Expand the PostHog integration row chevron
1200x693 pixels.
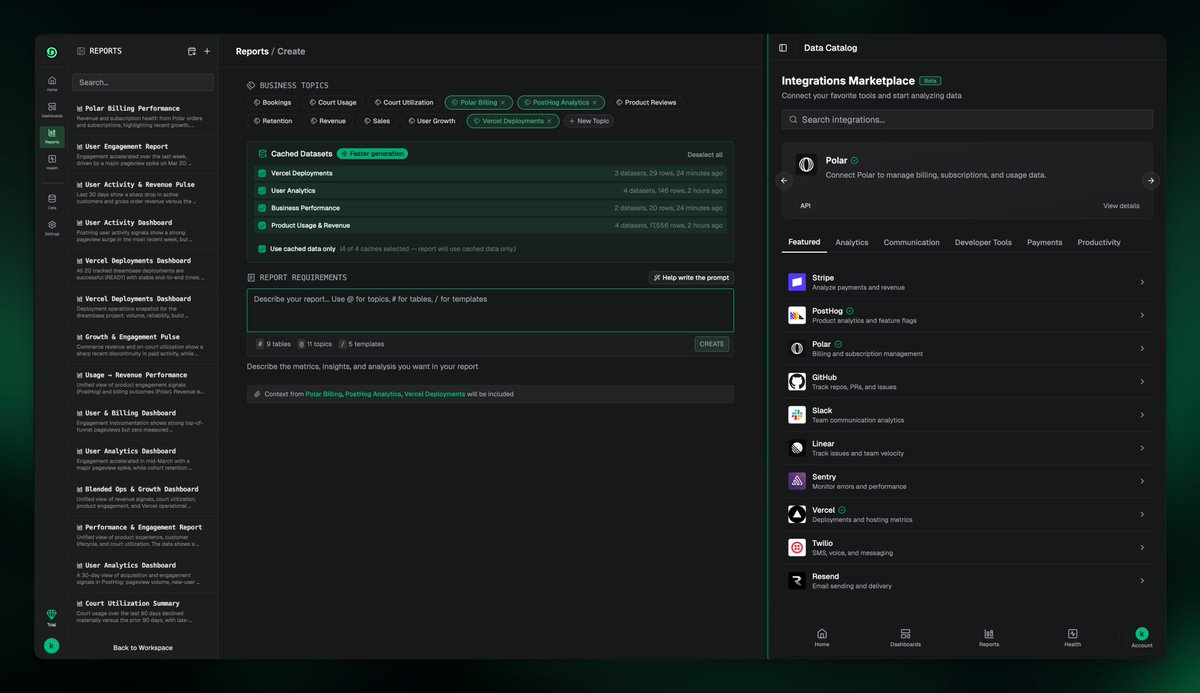pos(1142,315)
